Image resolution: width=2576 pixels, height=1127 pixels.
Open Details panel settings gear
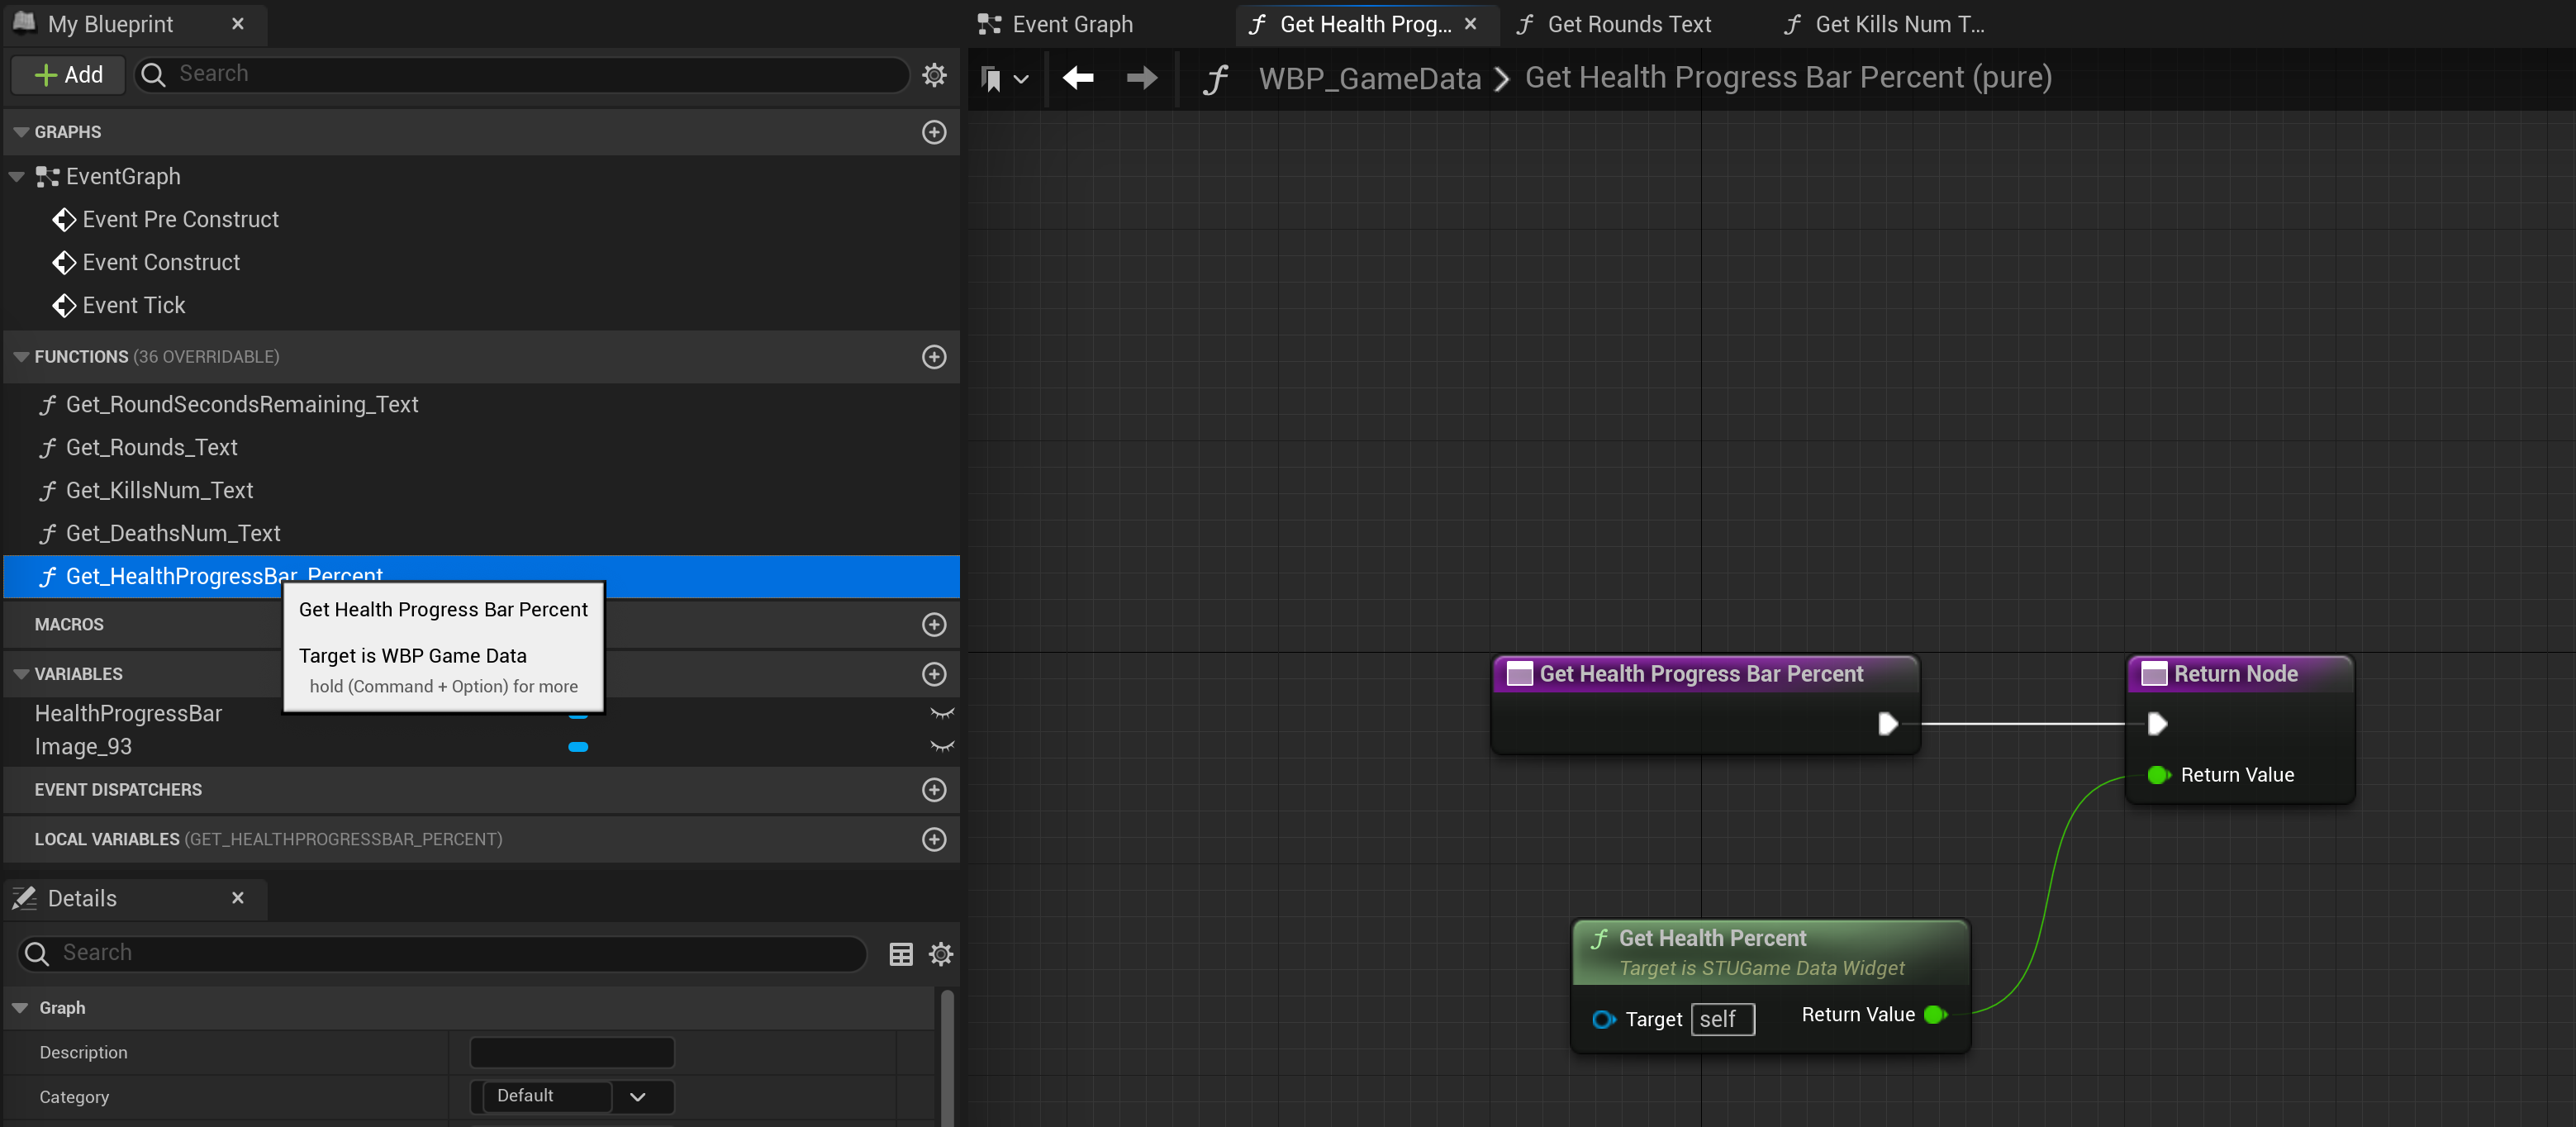[x=940, y=955]
